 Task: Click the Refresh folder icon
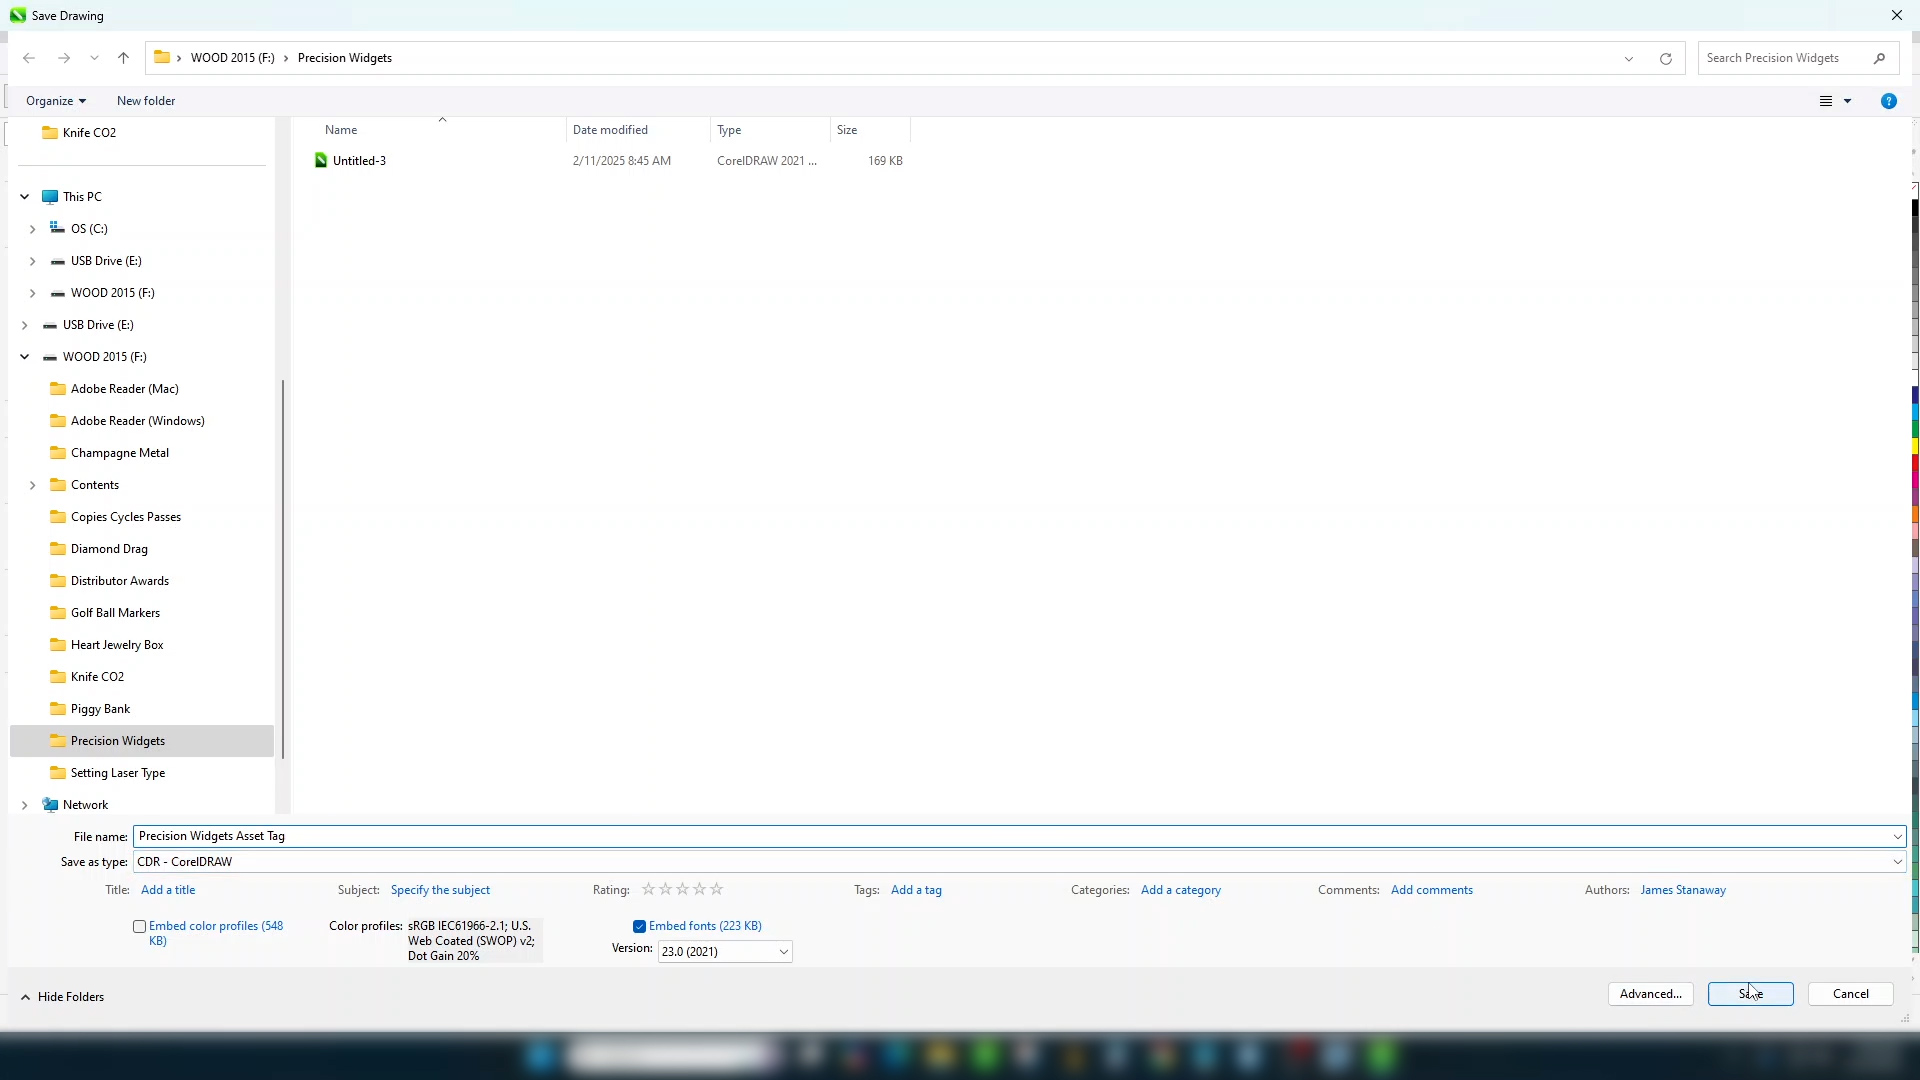tap(1665, 58)
